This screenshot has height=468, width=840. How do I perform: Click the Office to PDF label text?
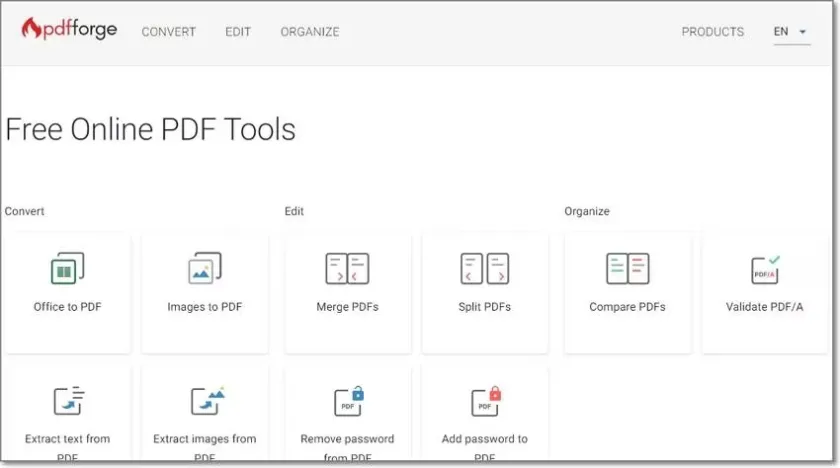point(67,307)
